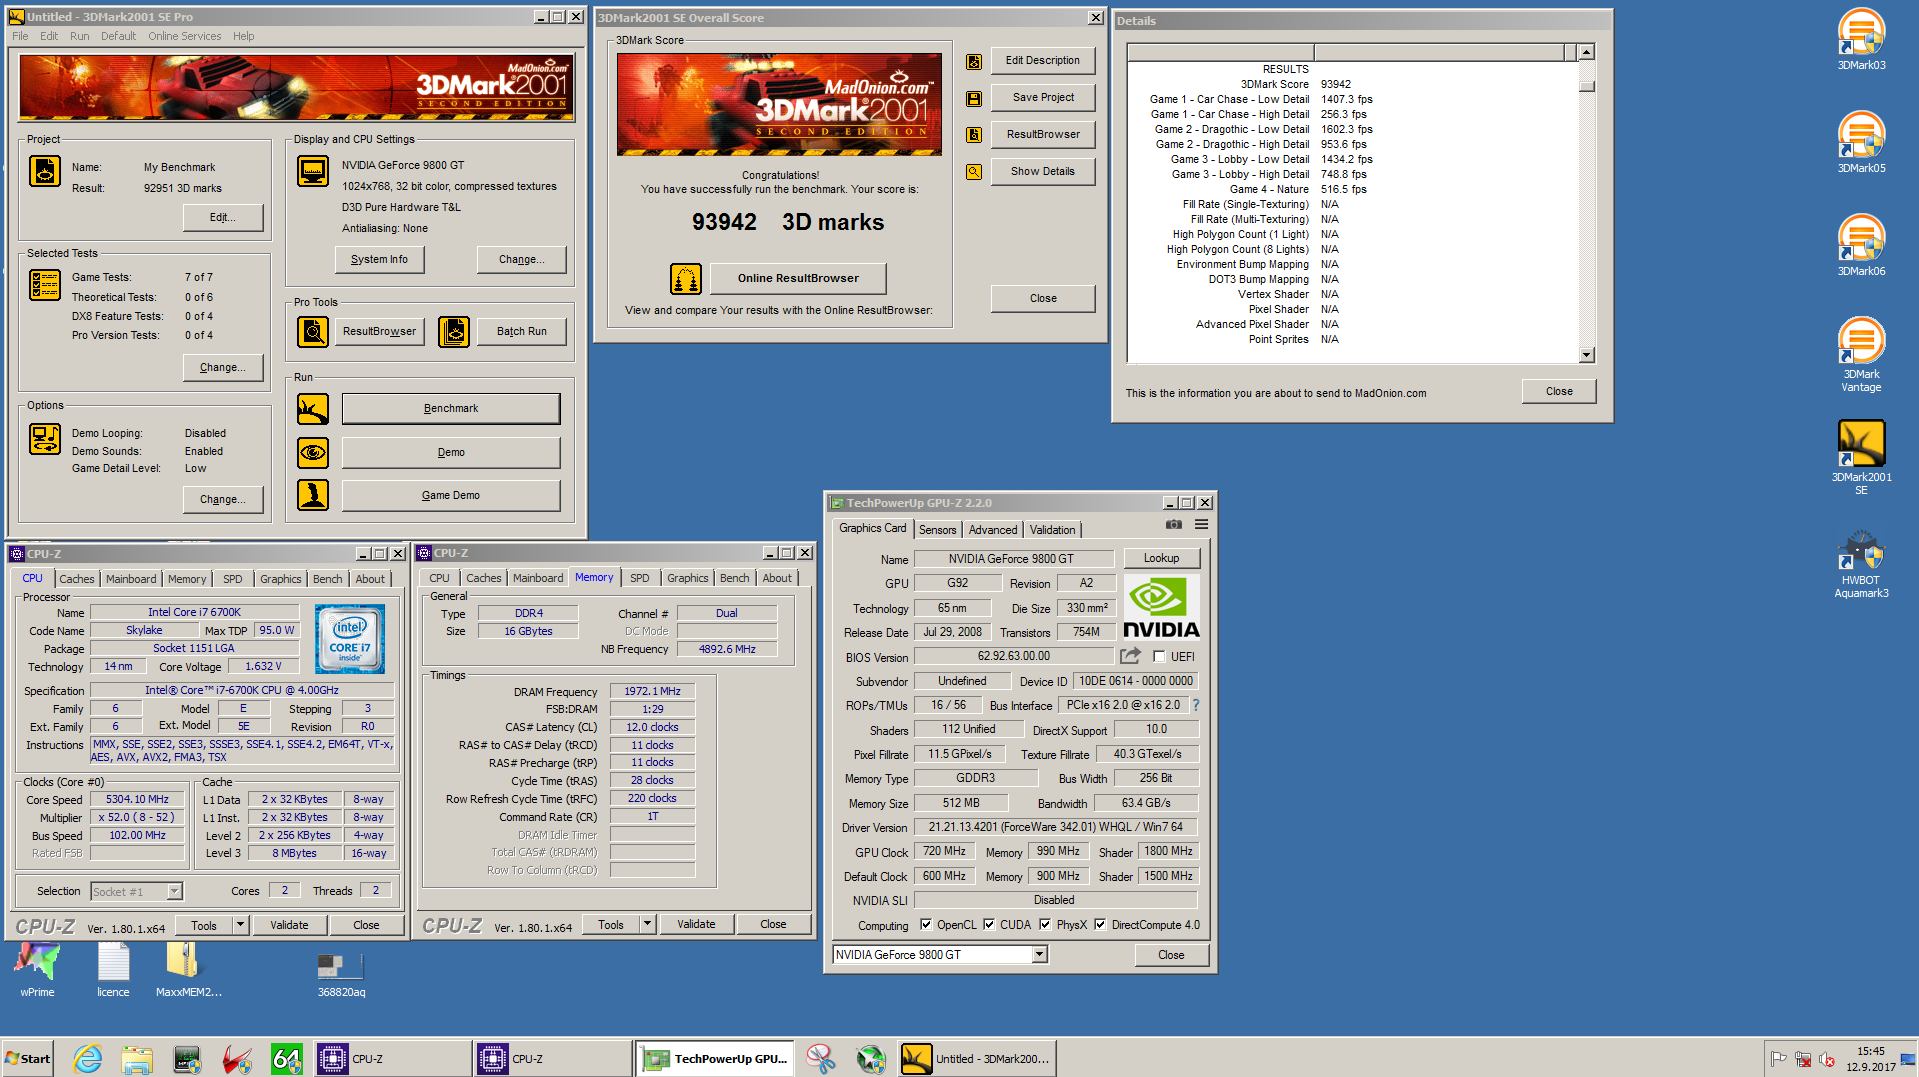Click the Online ResultBrowser icon
The width and height of the screenshot is (1919, 1077).
[x=686, y=279]
